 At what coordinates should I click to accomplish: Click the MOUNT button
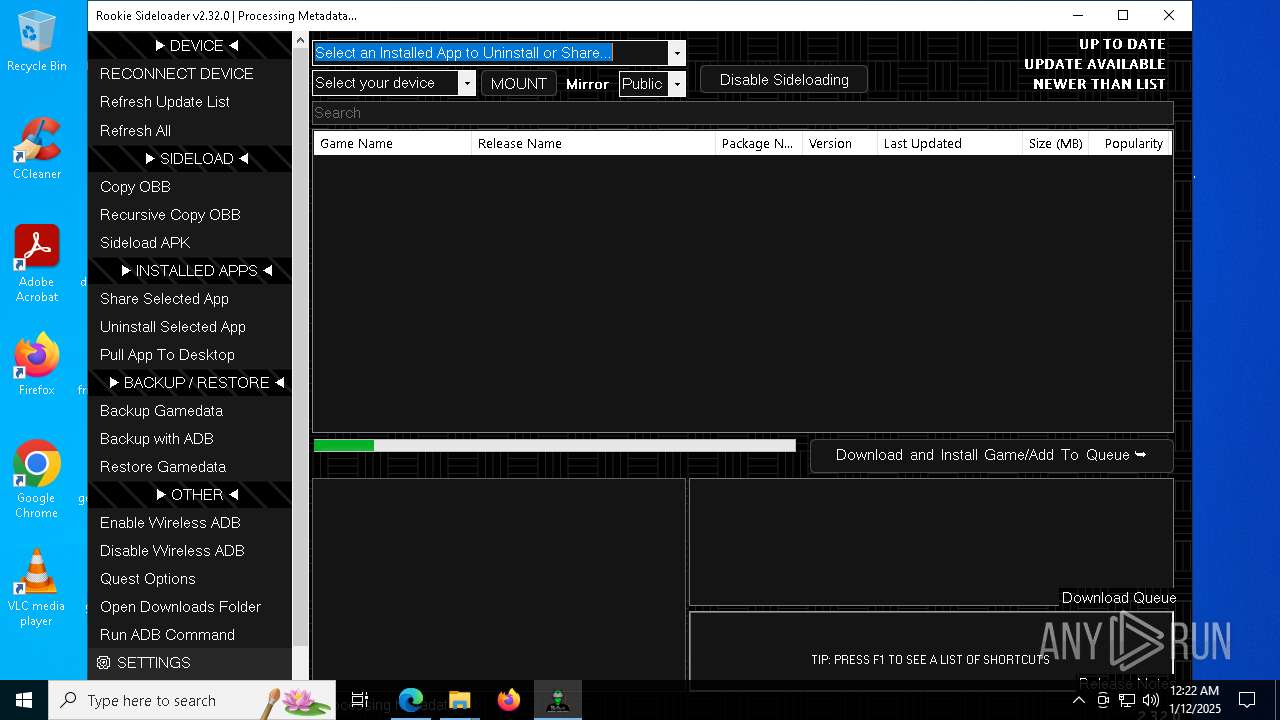click(x=519, y=83)
